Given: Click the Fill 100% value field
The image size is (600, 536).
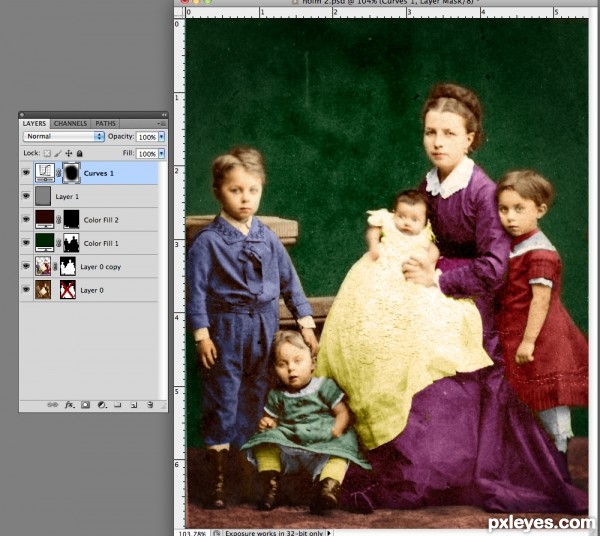Looking at the screenshot, I should [147, 153].
